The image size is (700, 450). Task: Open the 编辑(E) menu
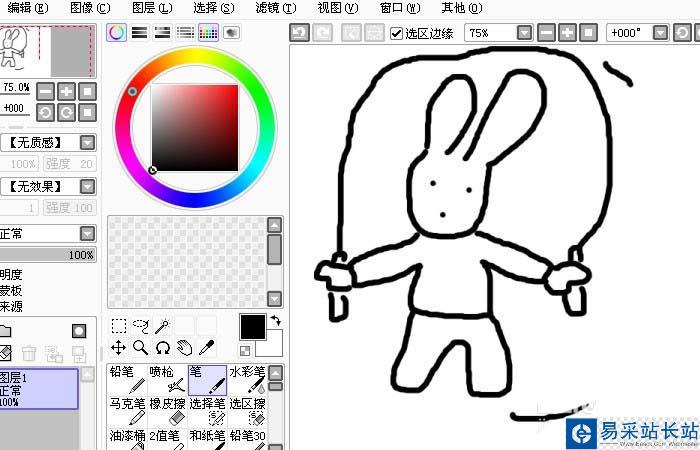(x=28, y=8)
